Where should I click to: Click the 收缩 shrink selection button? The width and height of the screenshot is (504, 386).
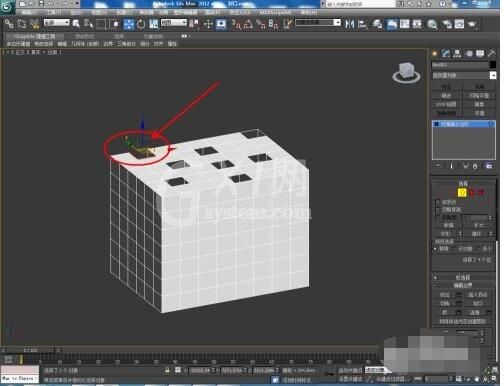pyautogui.click(x=448, y=225)
